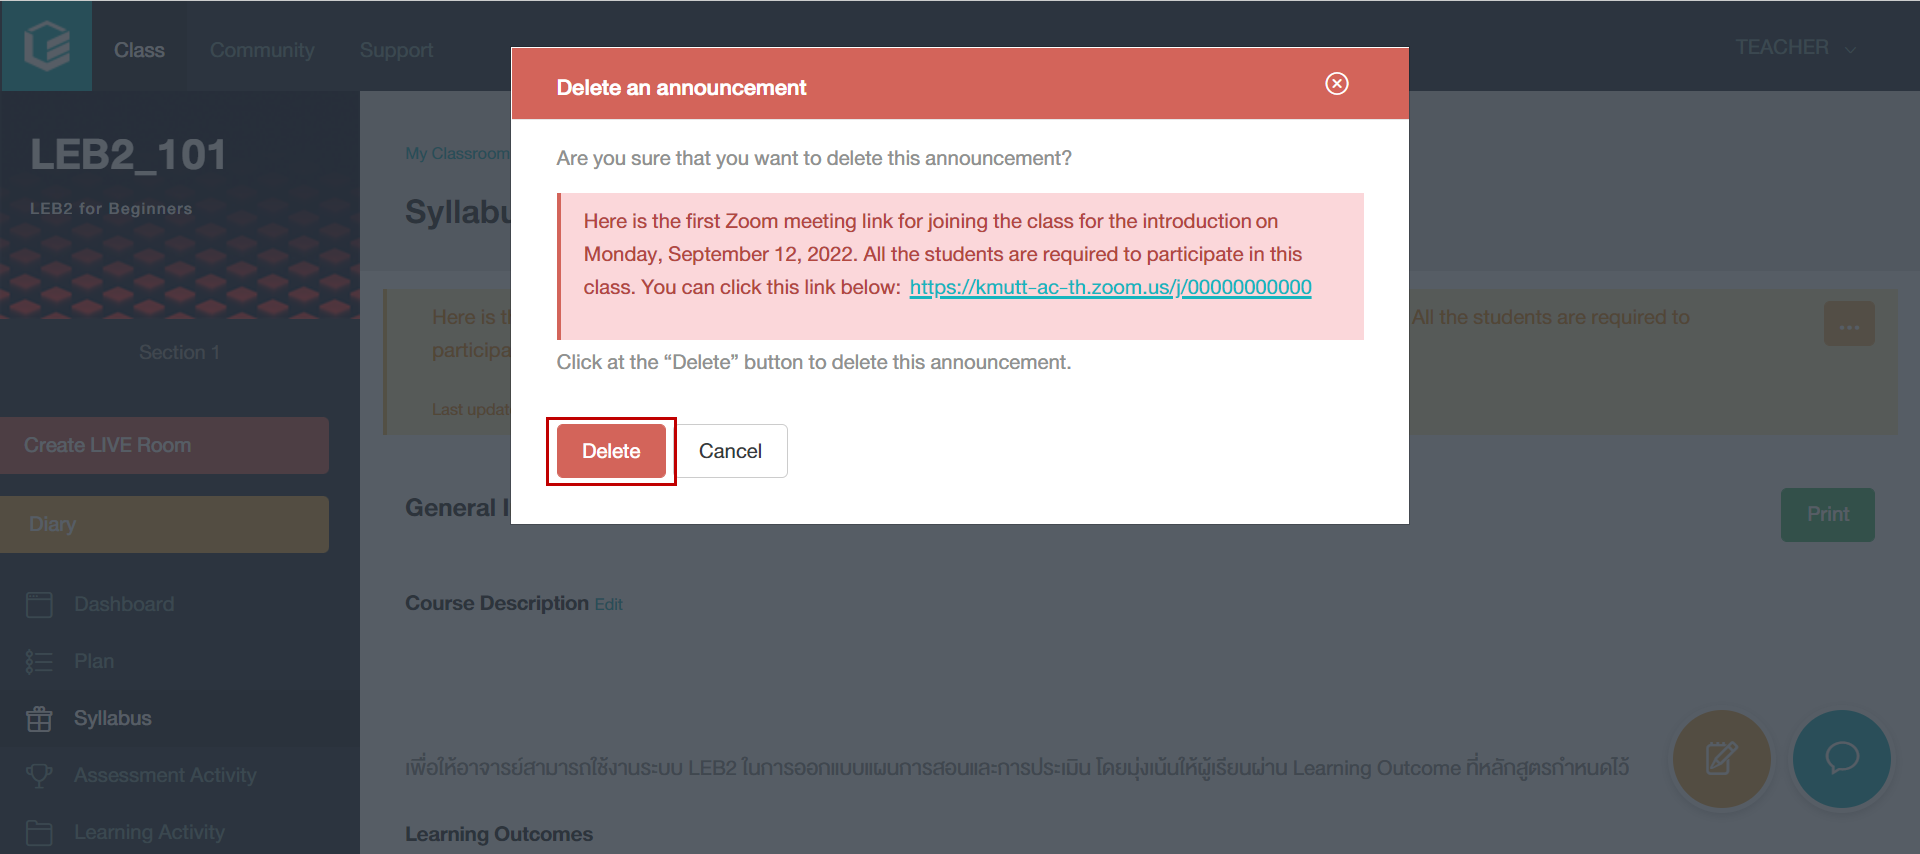Click the Learning Activity folder icon
The width and height of the screenshot is (1920, 854).
(39, 832)
